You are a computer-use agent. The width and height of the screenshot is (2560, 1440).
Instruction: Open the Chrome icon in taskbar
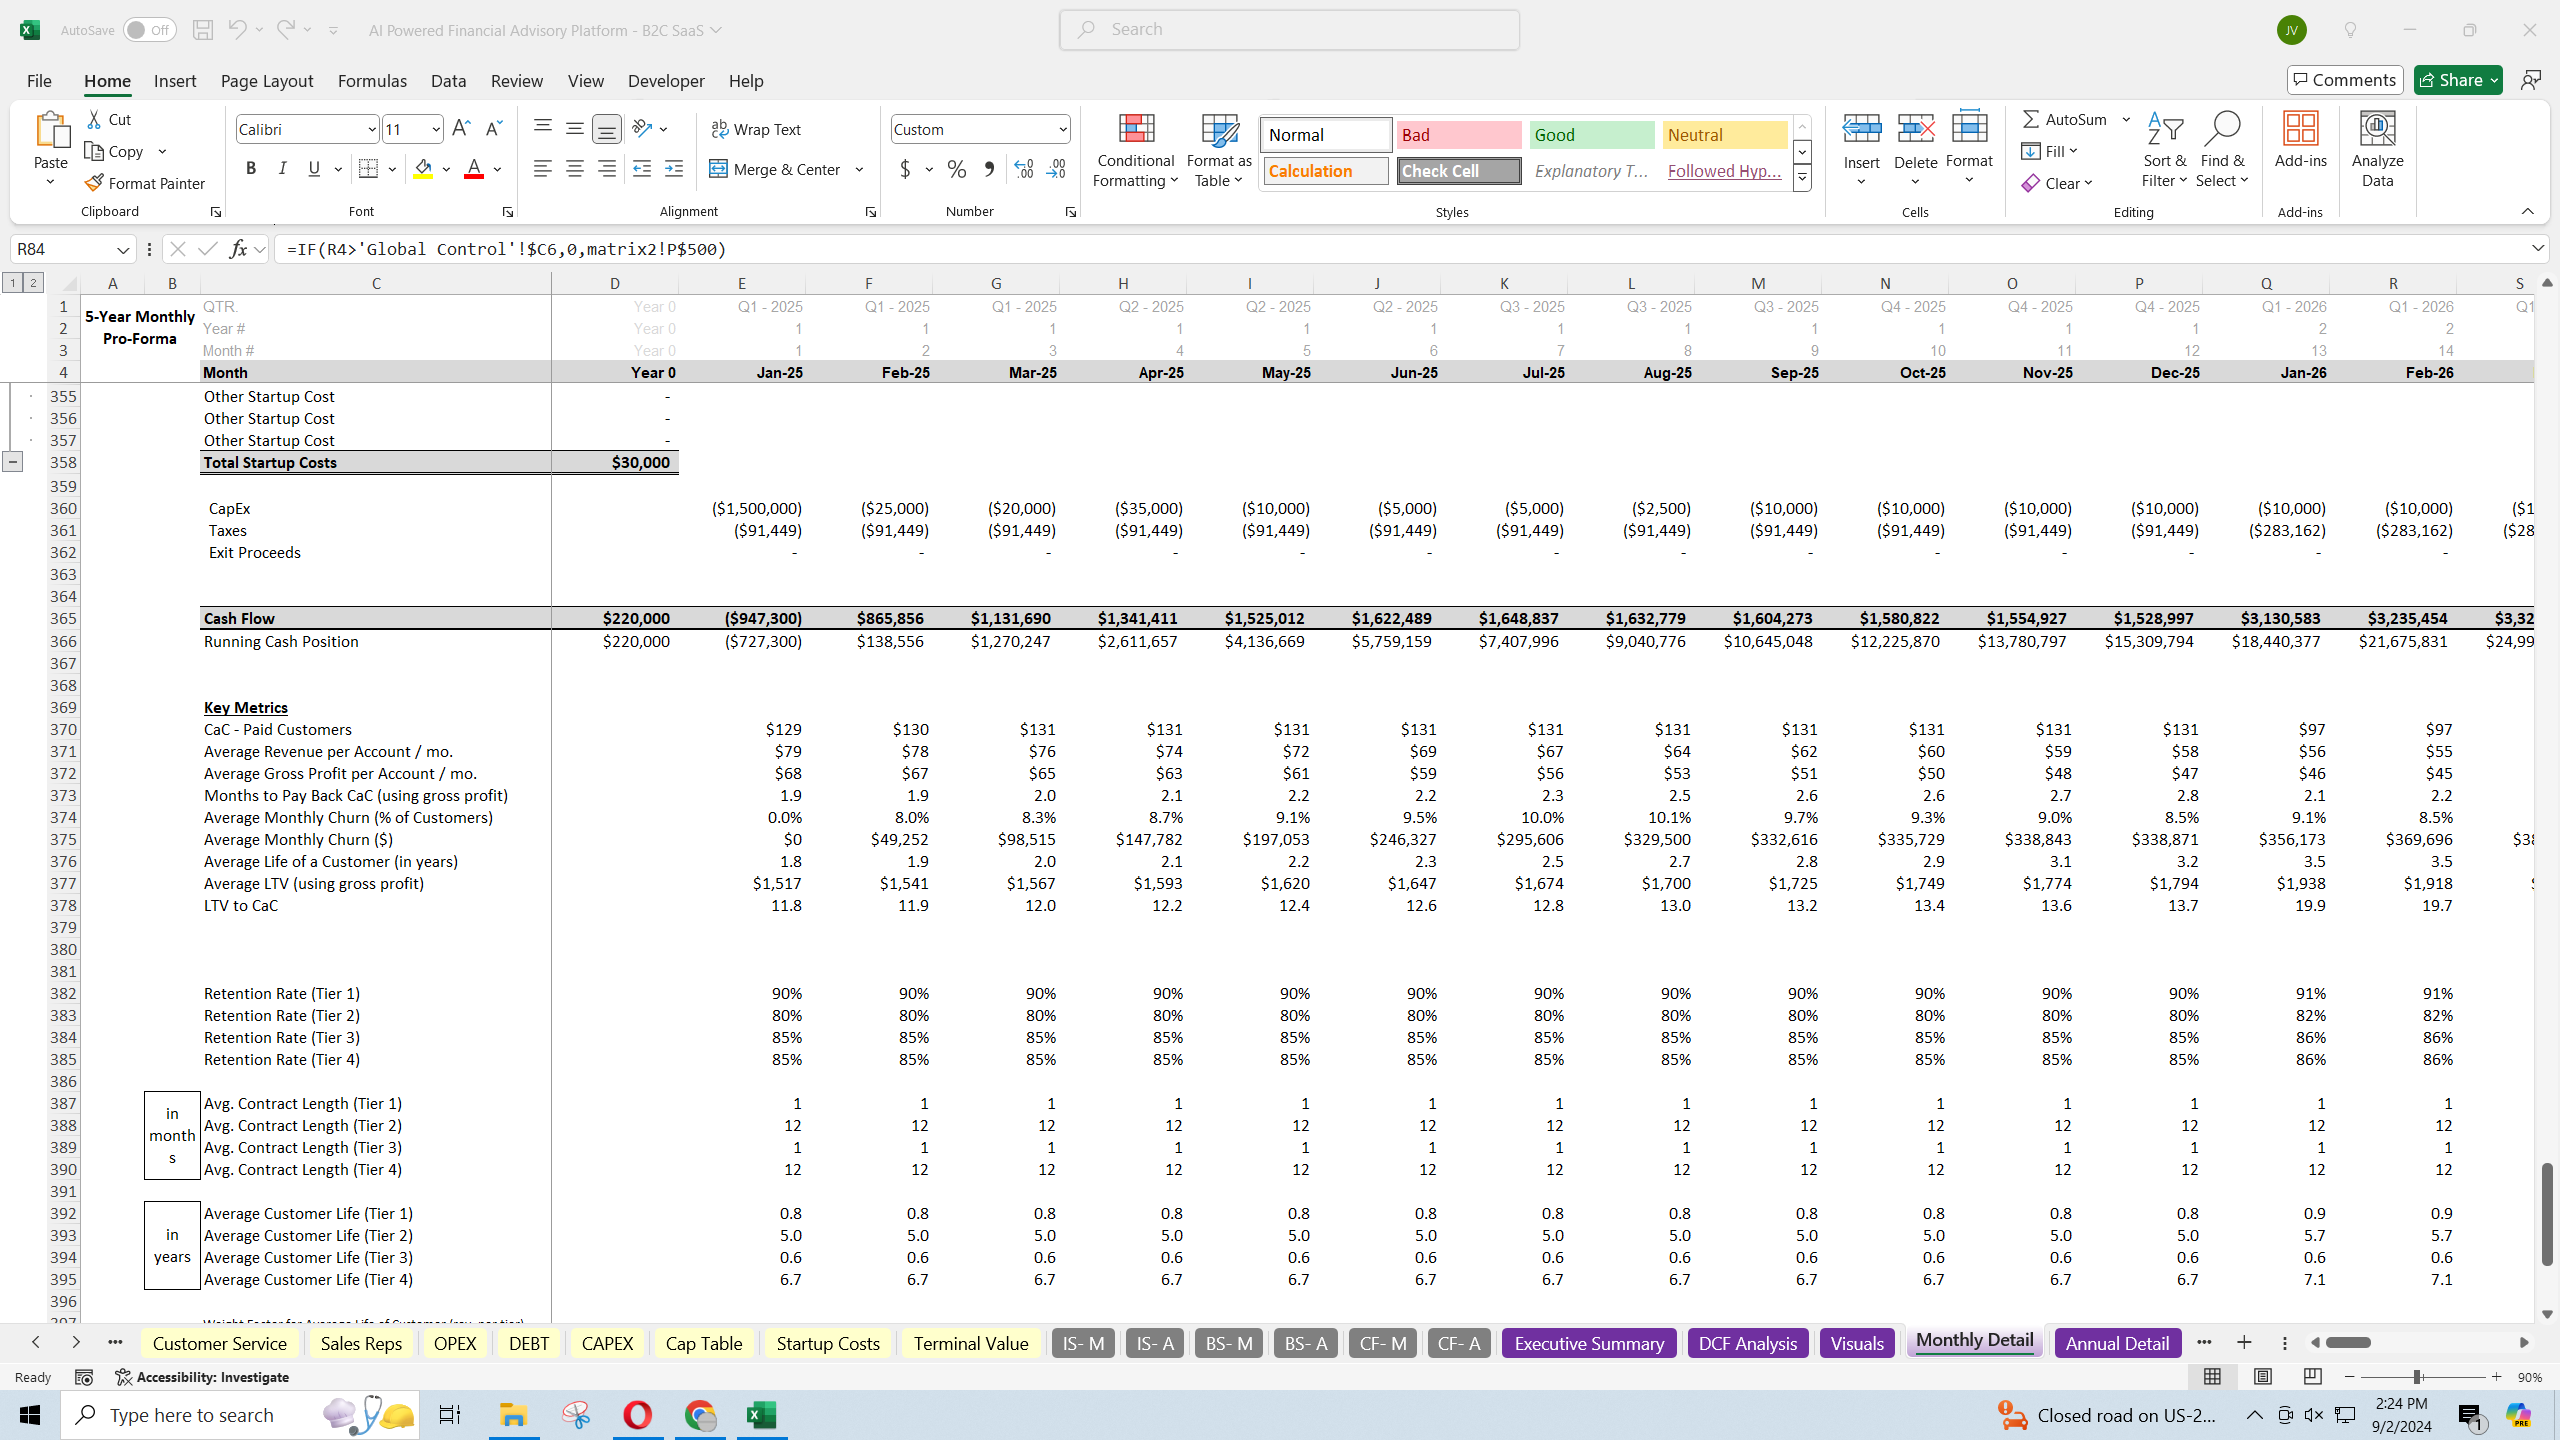700,1415
